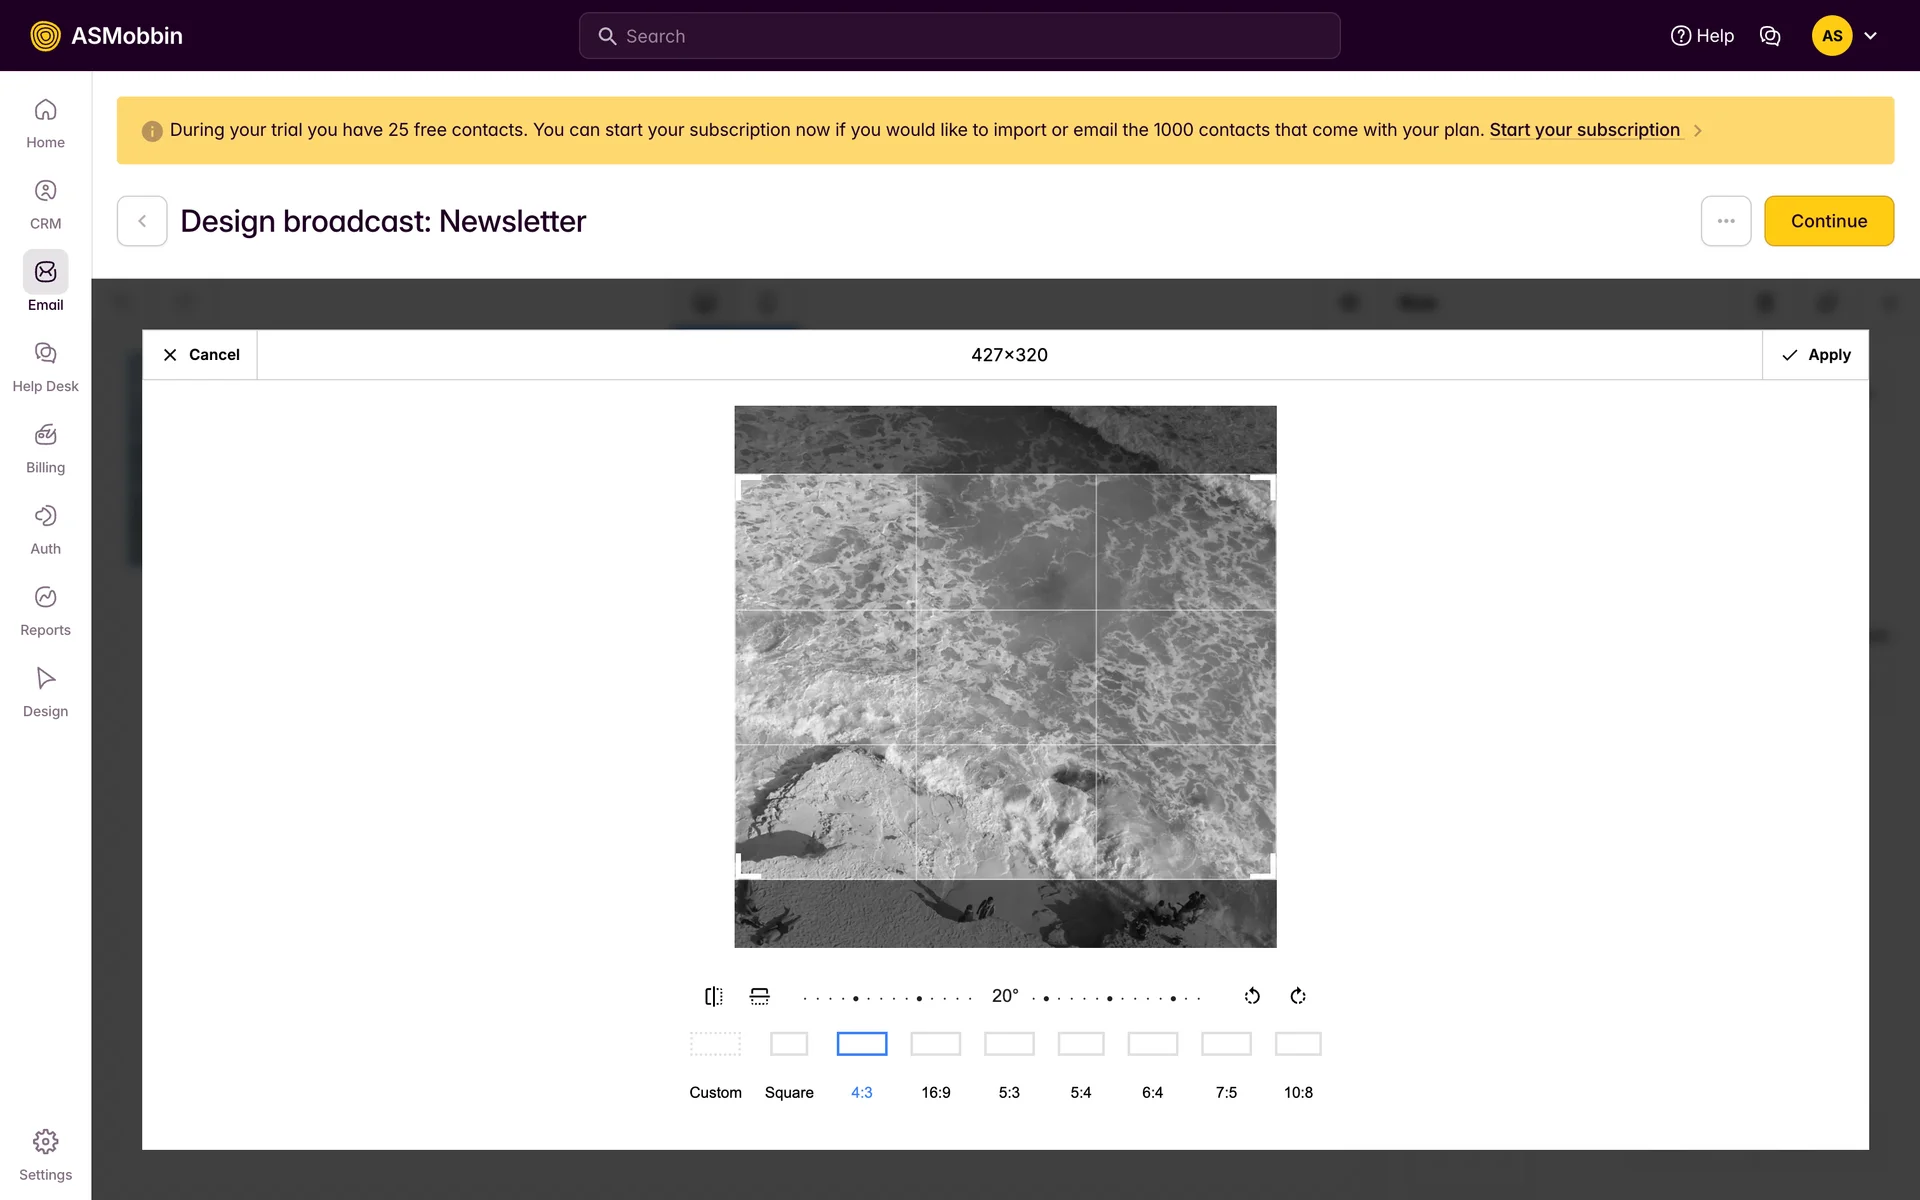Open chat messages icon in header
The height and width of the screenshot is (1200, 1920).
coord(1770,36)
